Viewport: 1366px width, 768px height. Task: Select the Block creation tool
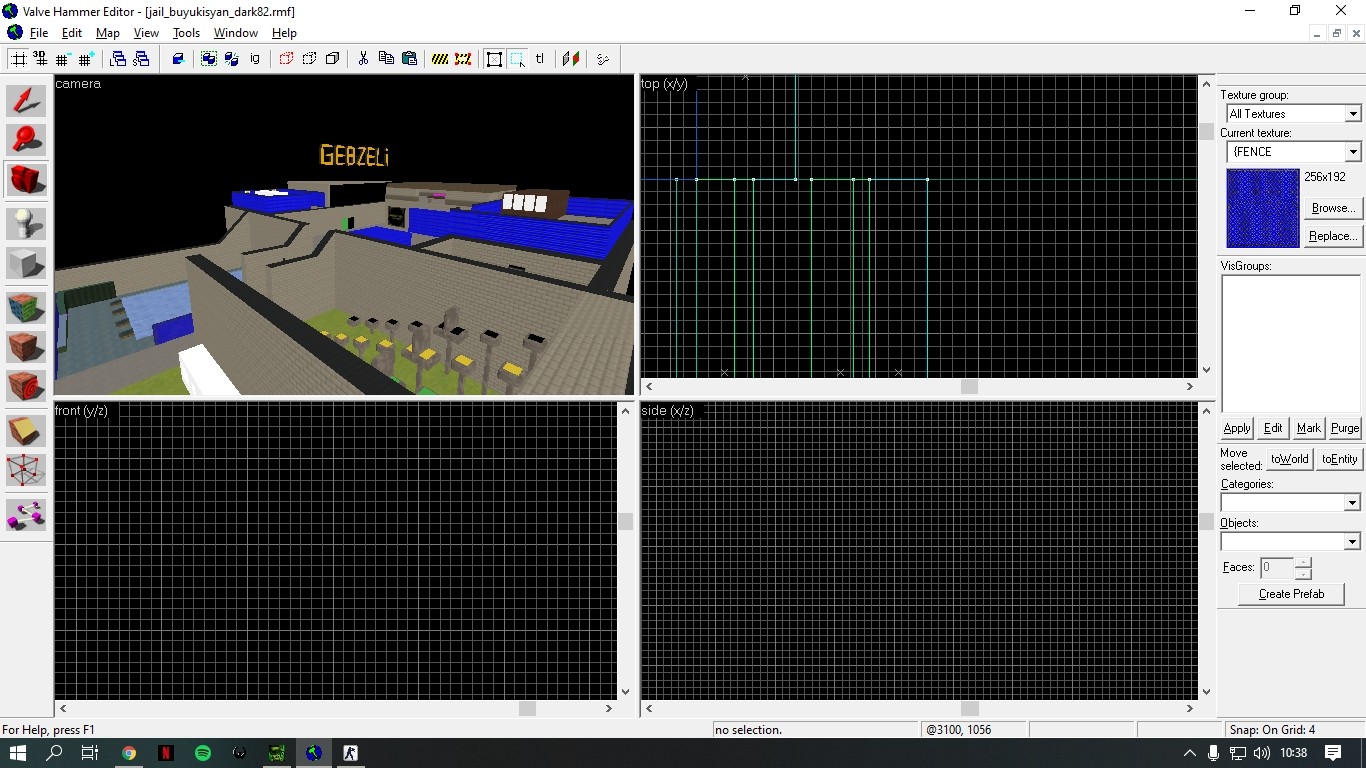[26, 264]
